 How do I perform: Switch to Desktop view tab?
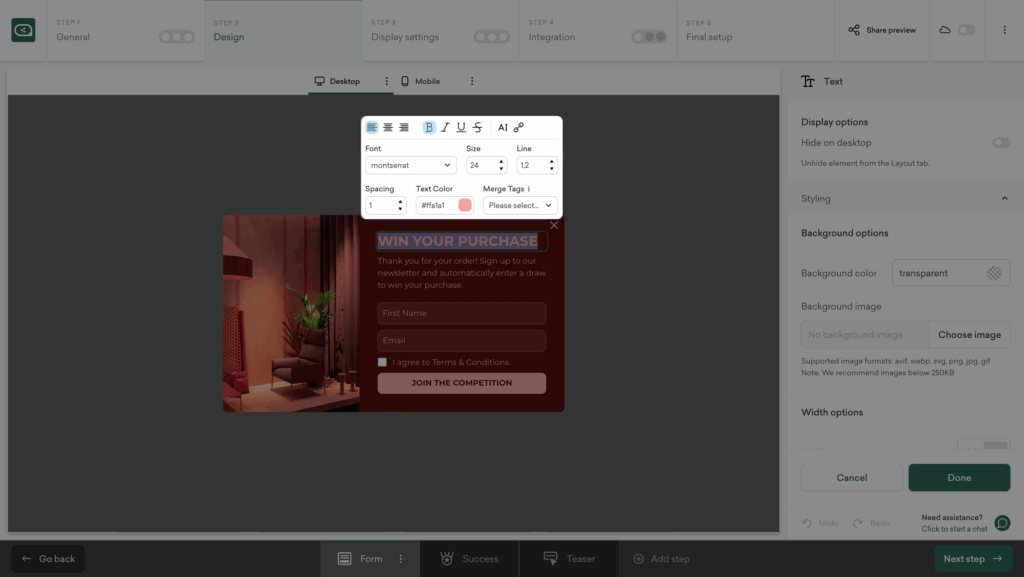337,81
